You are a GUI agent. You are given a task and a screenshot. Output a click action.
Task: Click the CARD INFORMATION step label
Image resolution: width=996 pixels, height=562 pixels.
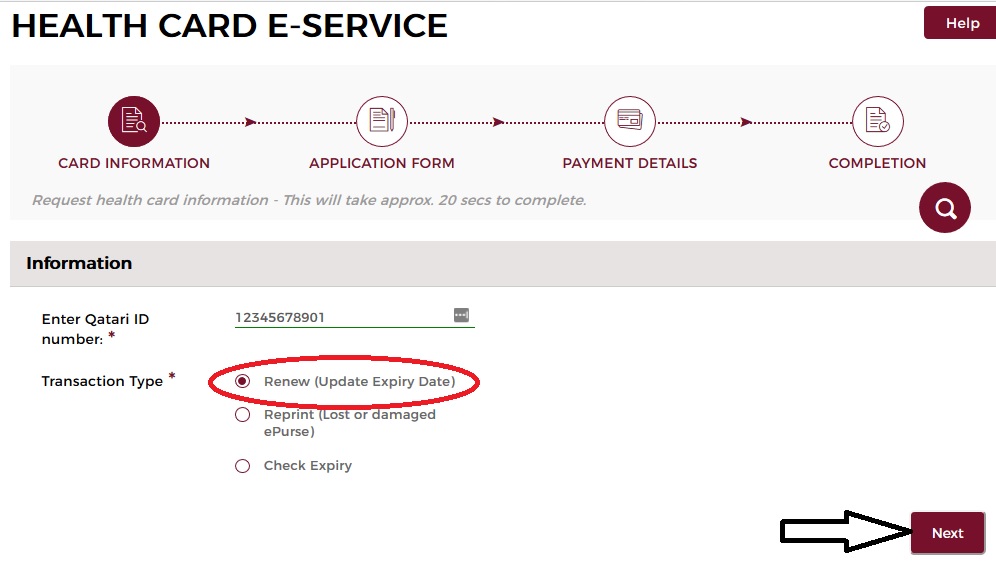[134, 163]
